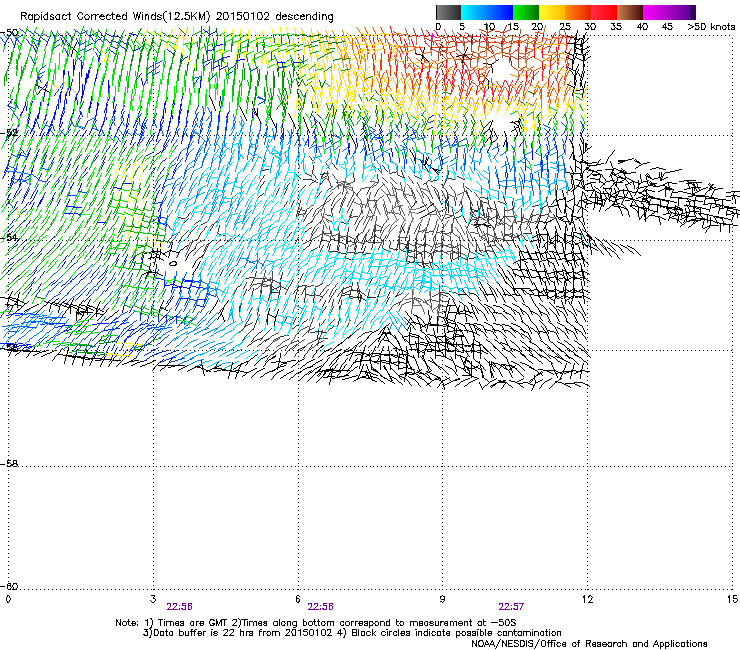Click the '-54' latitude axis label
Viewport: 740px width, 650px height.
9,237
